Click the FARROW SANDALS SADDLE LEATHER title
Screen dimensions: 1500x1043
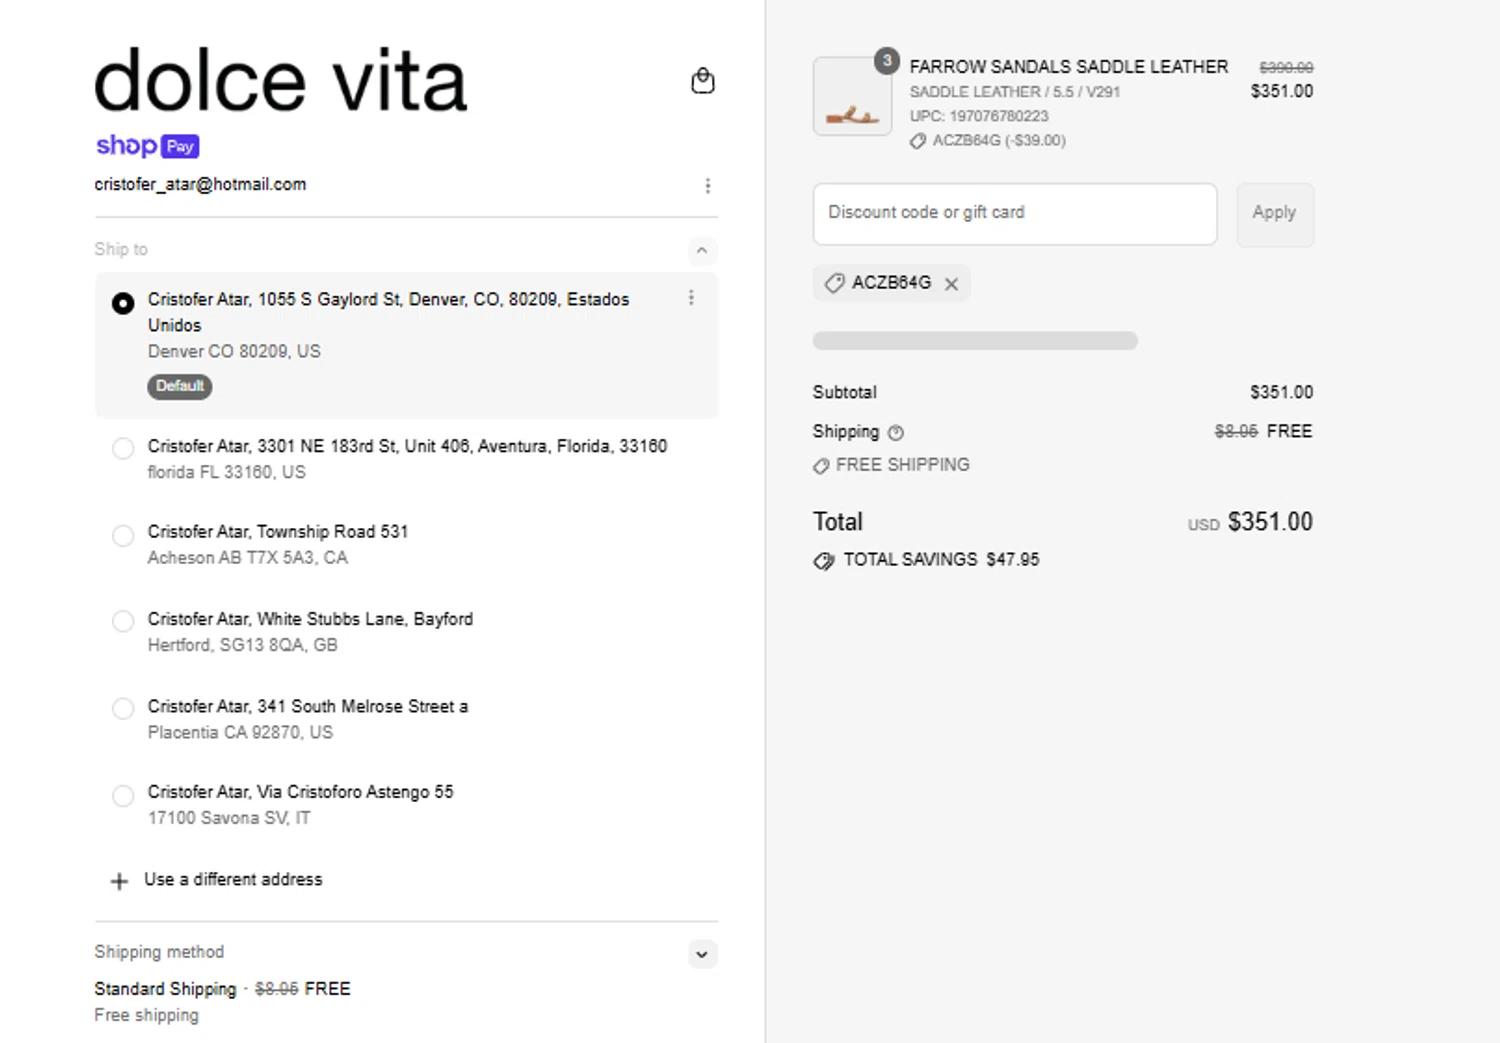1069,67
